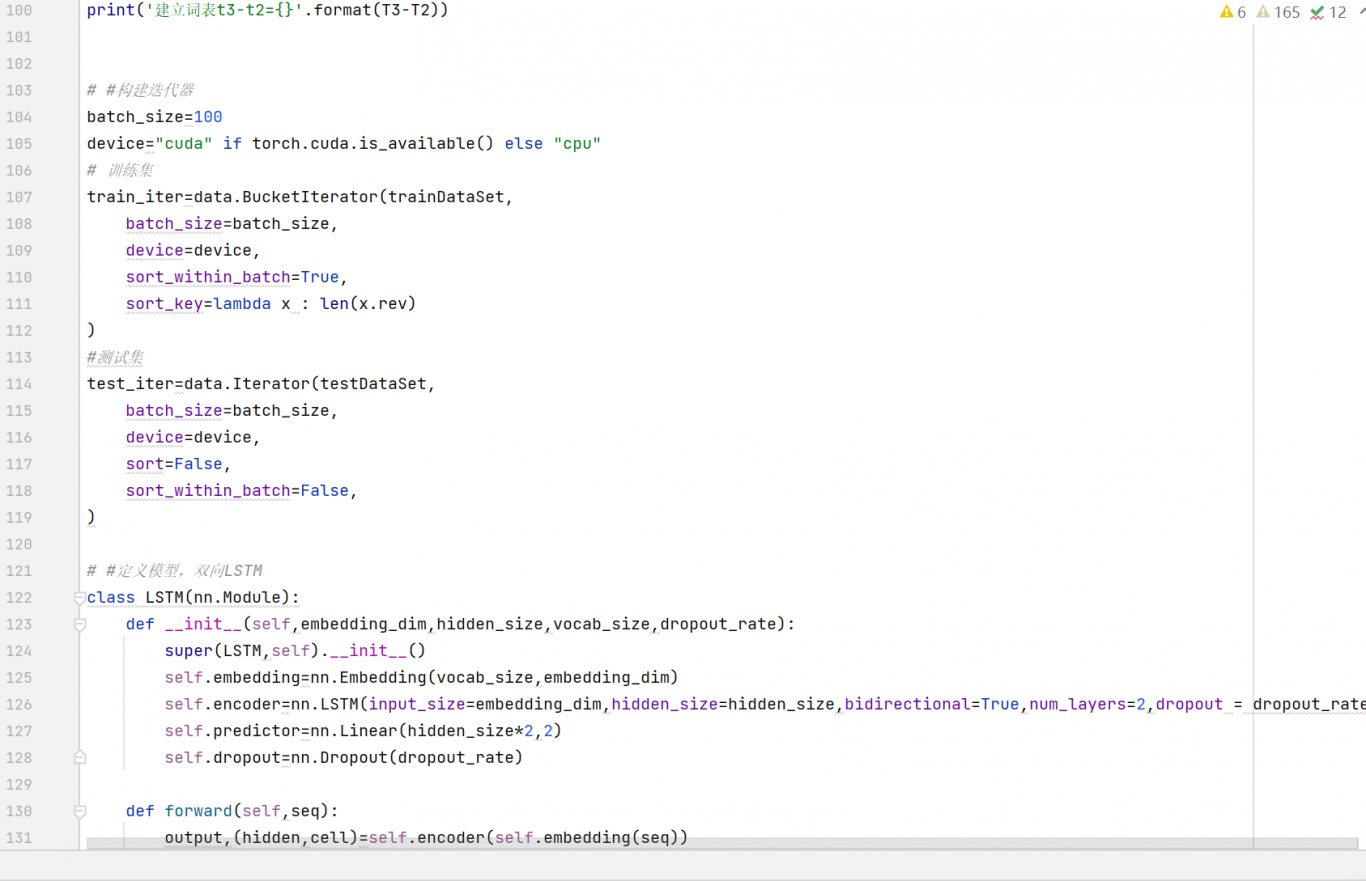Click torch.cuda.is_available() on line 105
1366x881 pixels.
(373, 144)
